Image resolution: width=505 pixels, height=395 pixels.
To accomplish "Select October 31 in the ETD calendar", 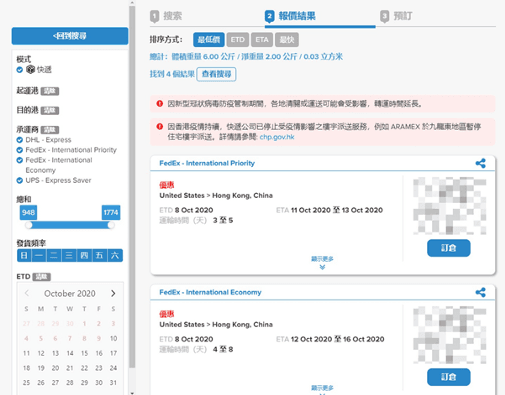I will click(x=113, y=382).
